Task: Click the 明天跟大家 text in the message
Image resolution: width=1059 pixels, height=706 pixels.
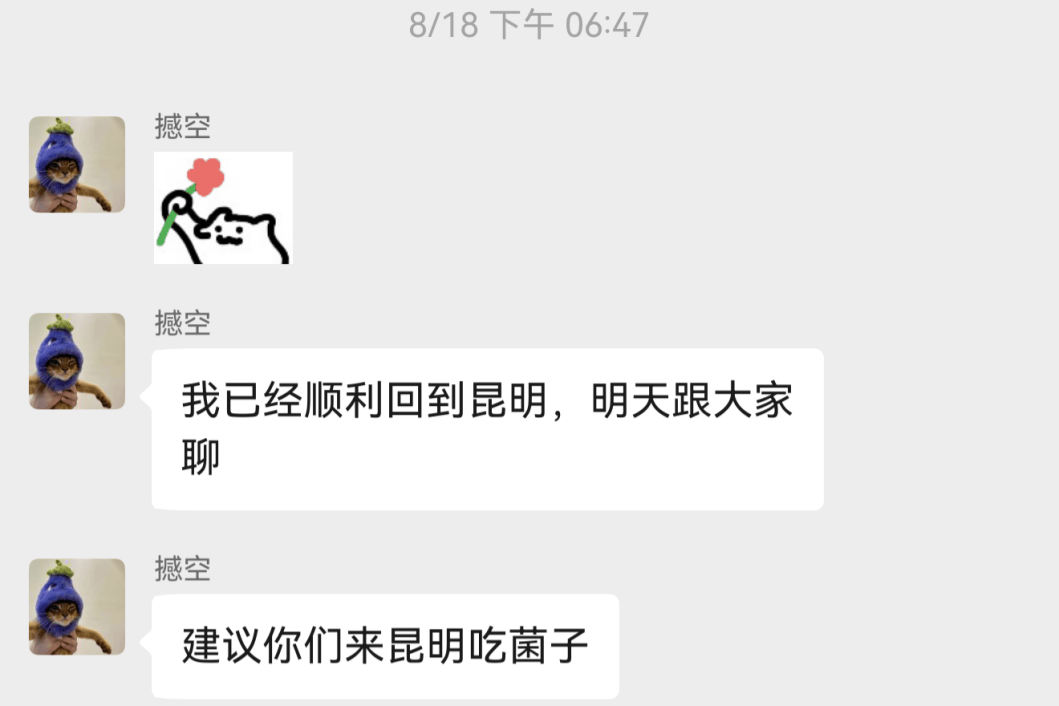Action: 692,400
